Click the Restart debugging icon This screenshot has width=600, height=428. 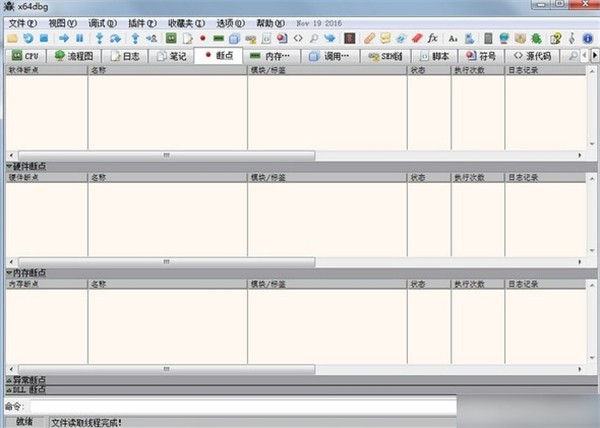28,38
